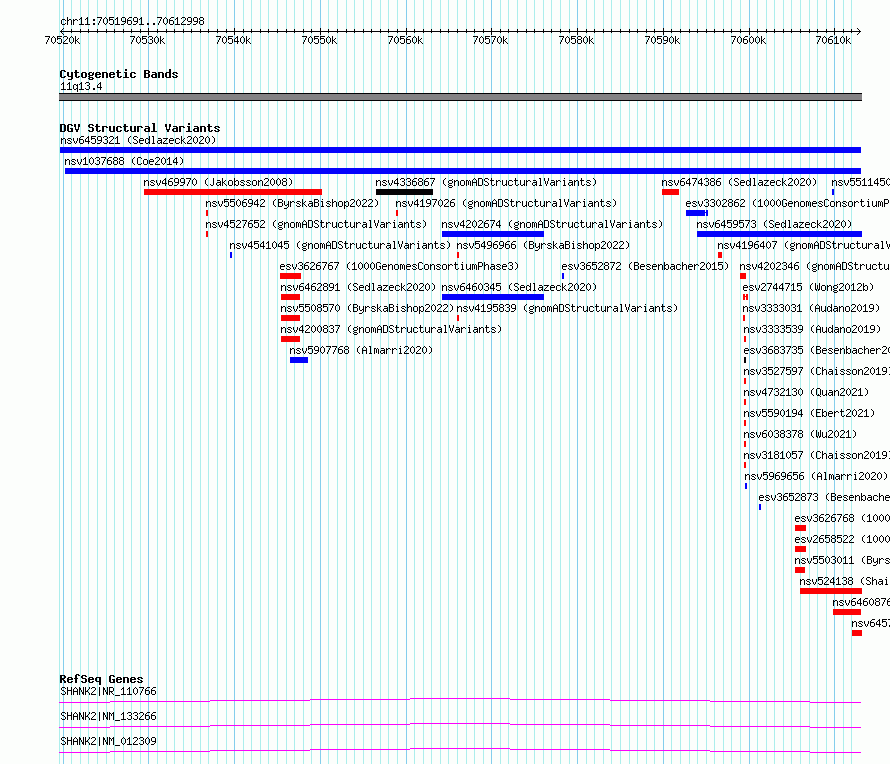Open variant esv2744715 (Wong2012b) label
This screenshot has height=764, width=890.
(808, 287)
